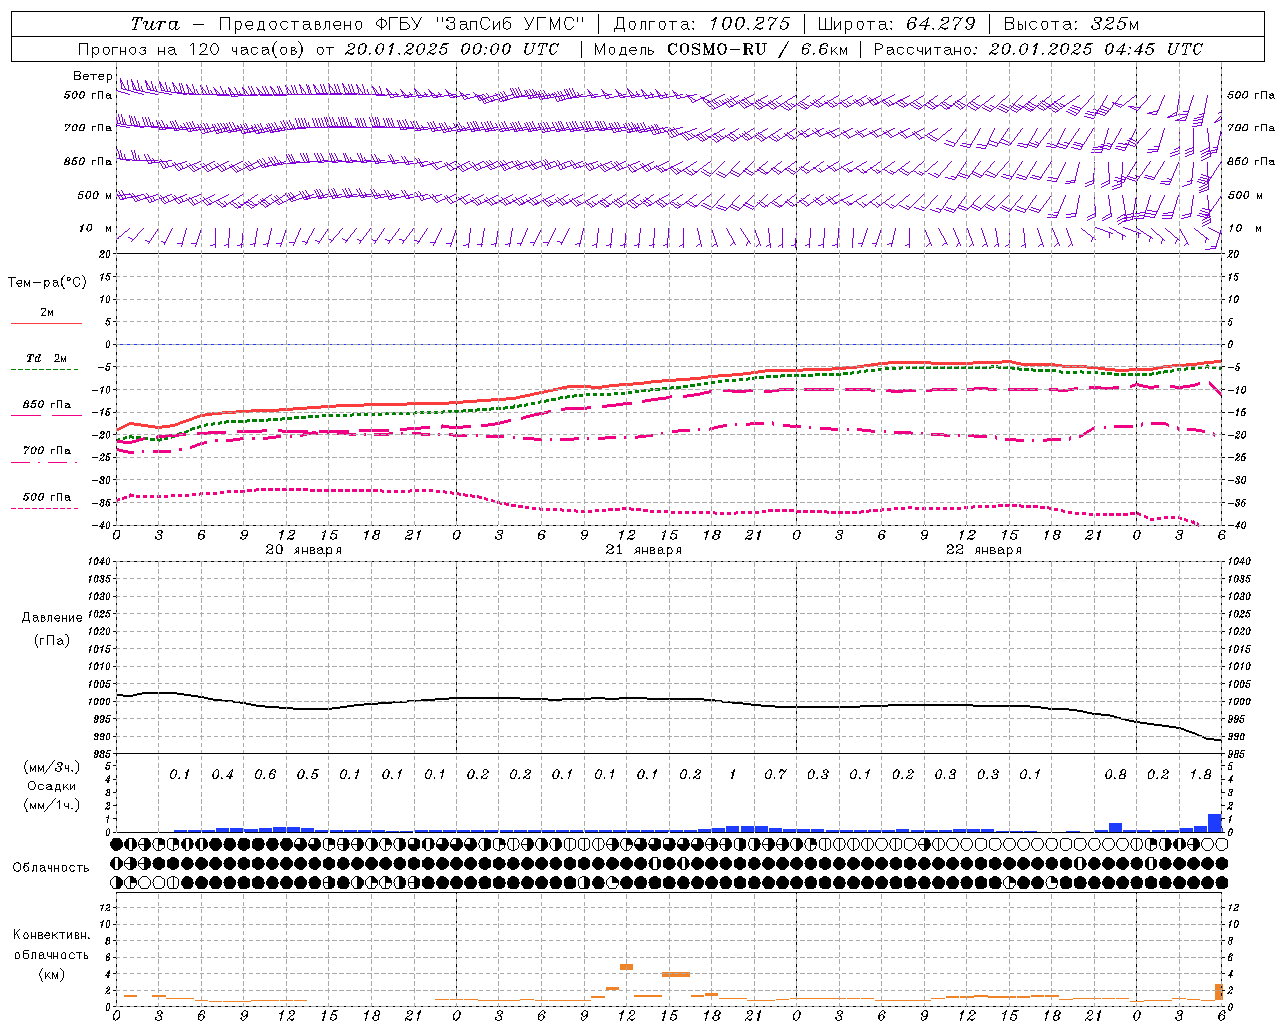The image size is (1280, 1024).
Task: Click the "1.8" three-hour precipitation value
Action: pyautogui.click(x=1200, y=775)
